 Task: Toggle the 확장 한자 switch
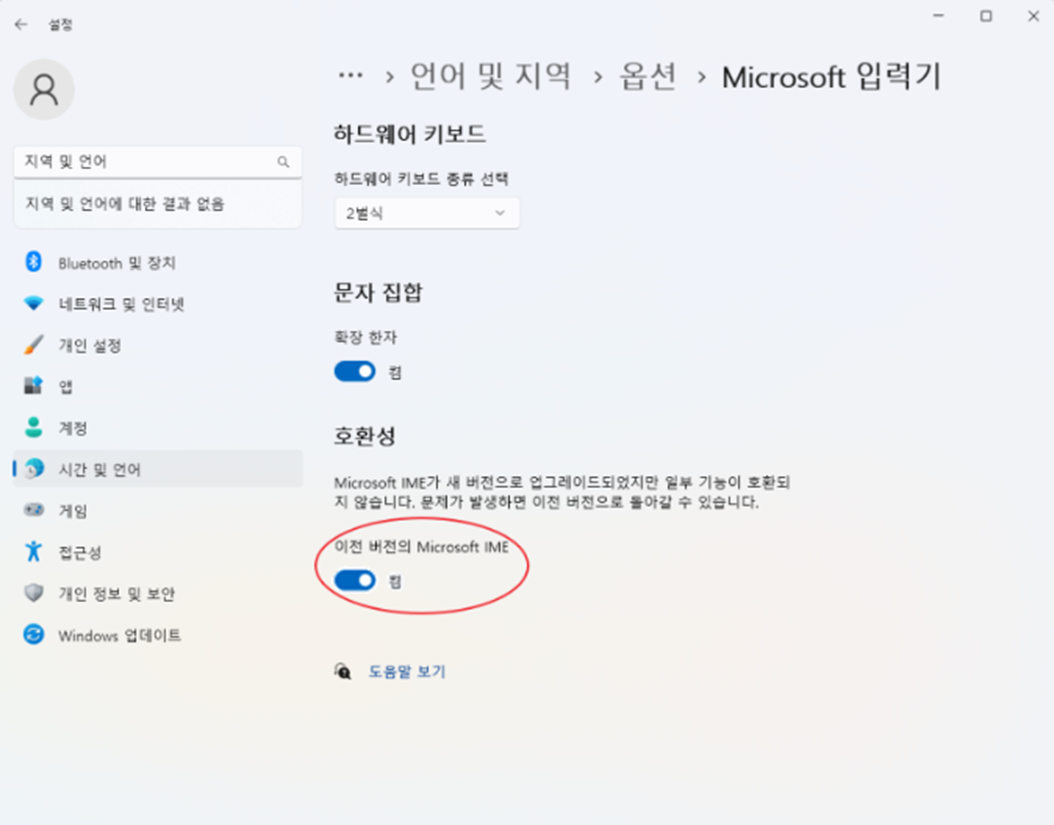[355, 371]
